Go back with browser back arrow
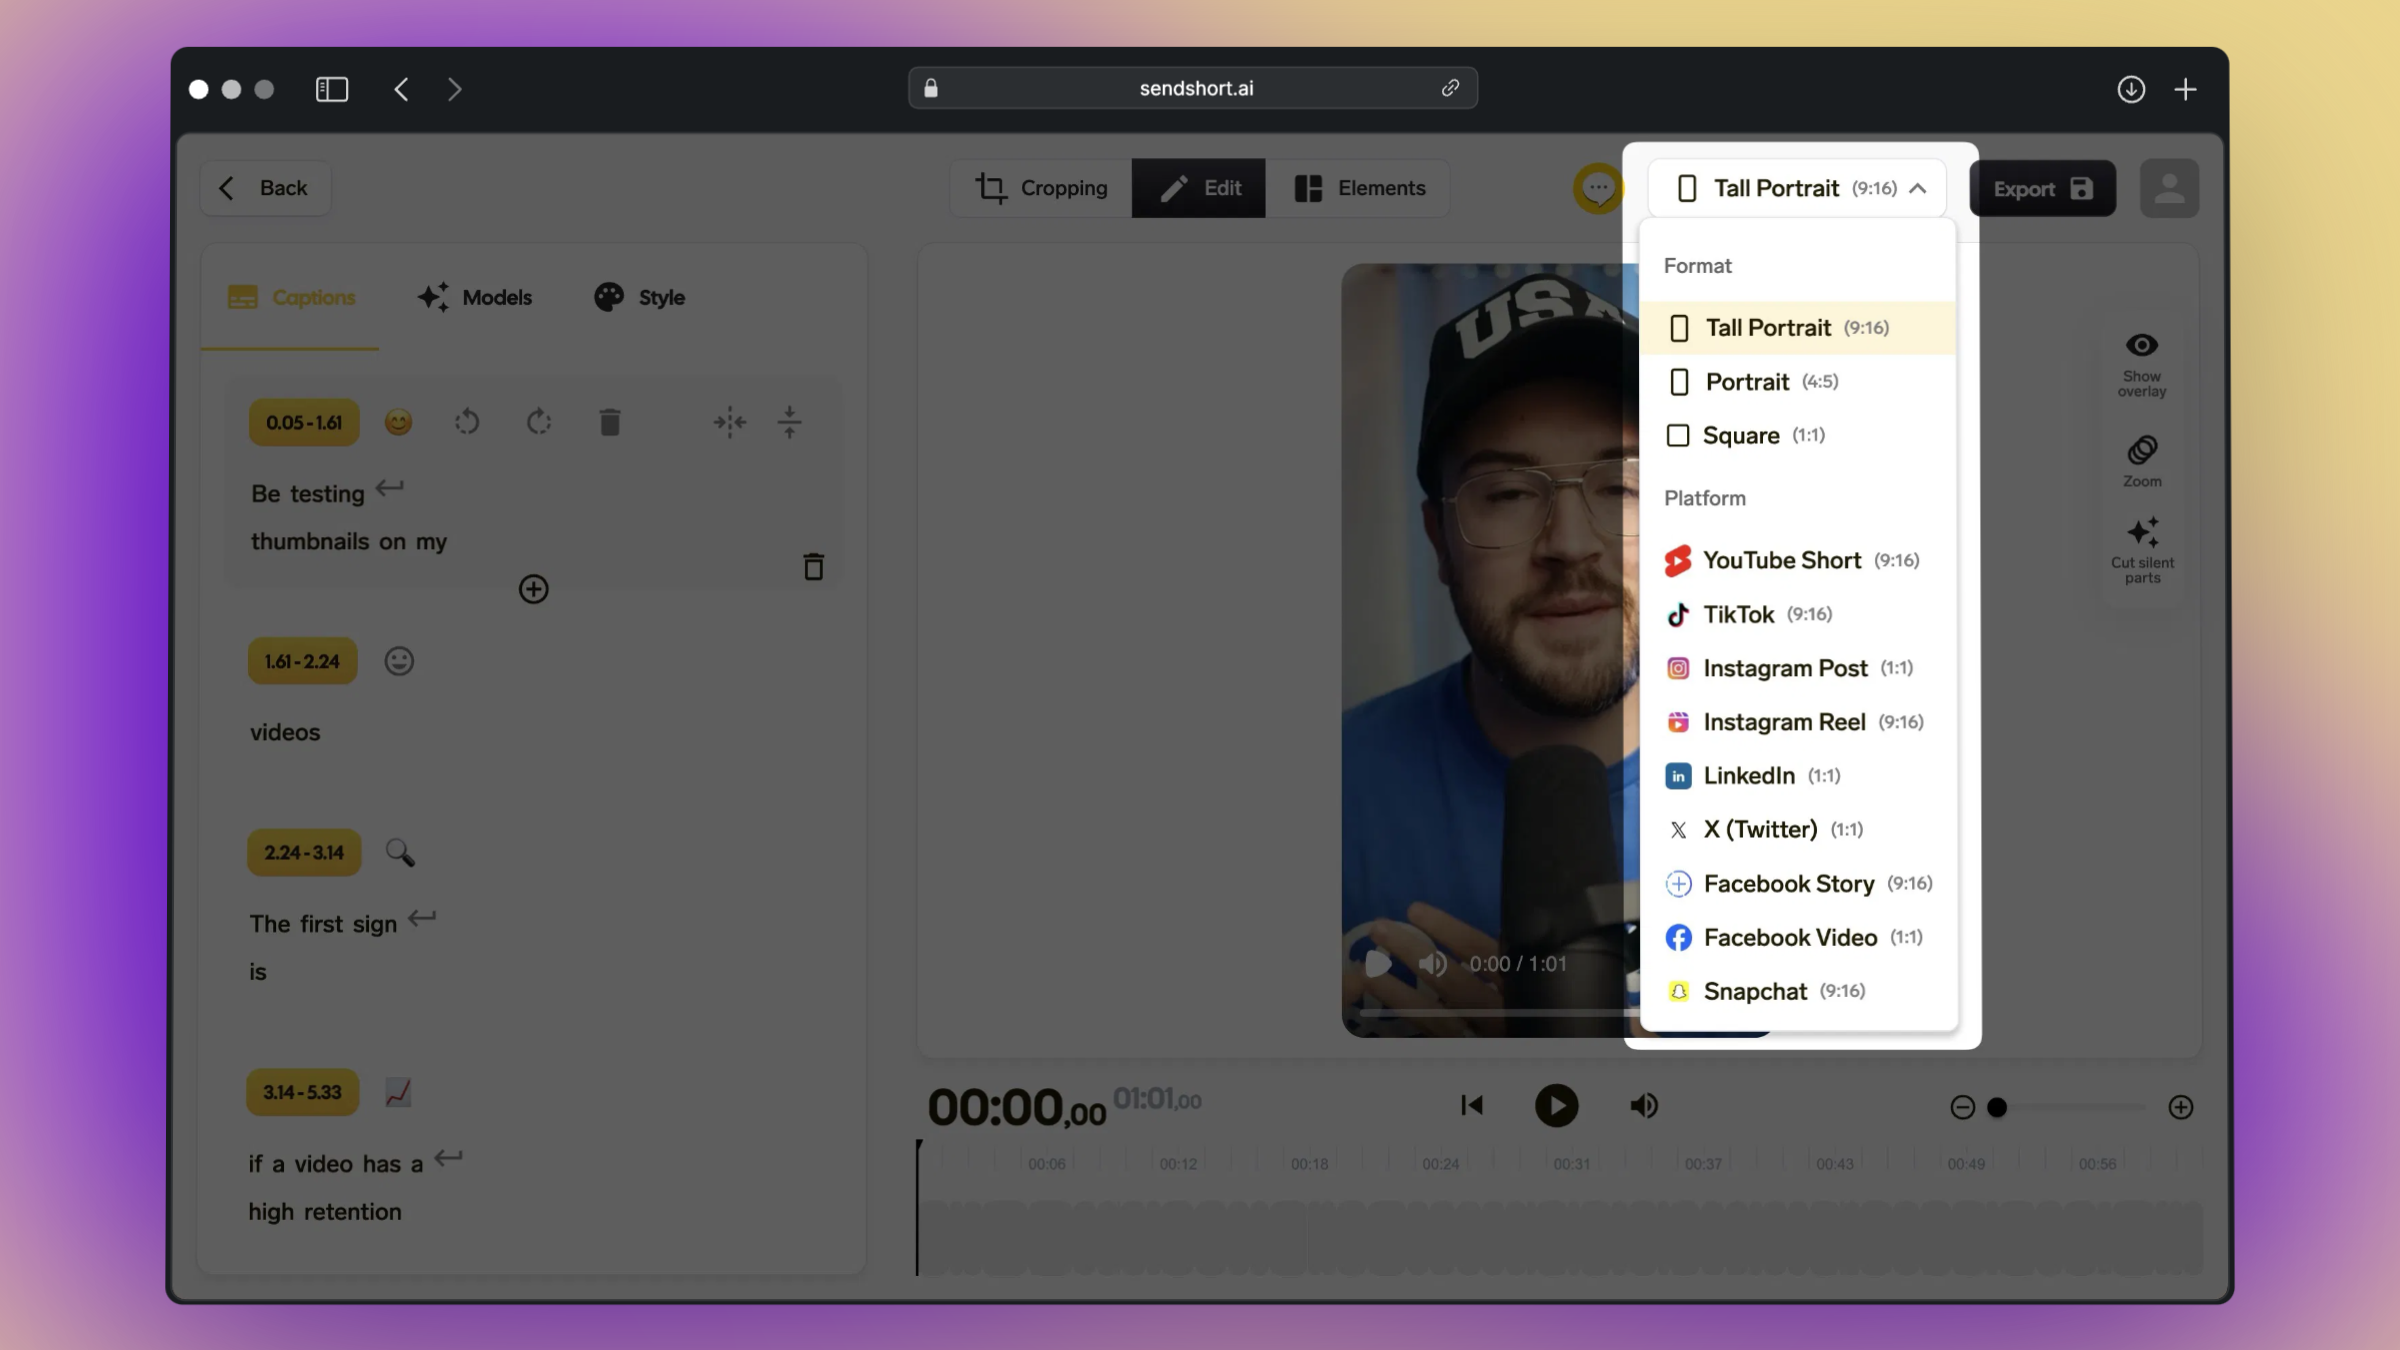 point(401,89)
